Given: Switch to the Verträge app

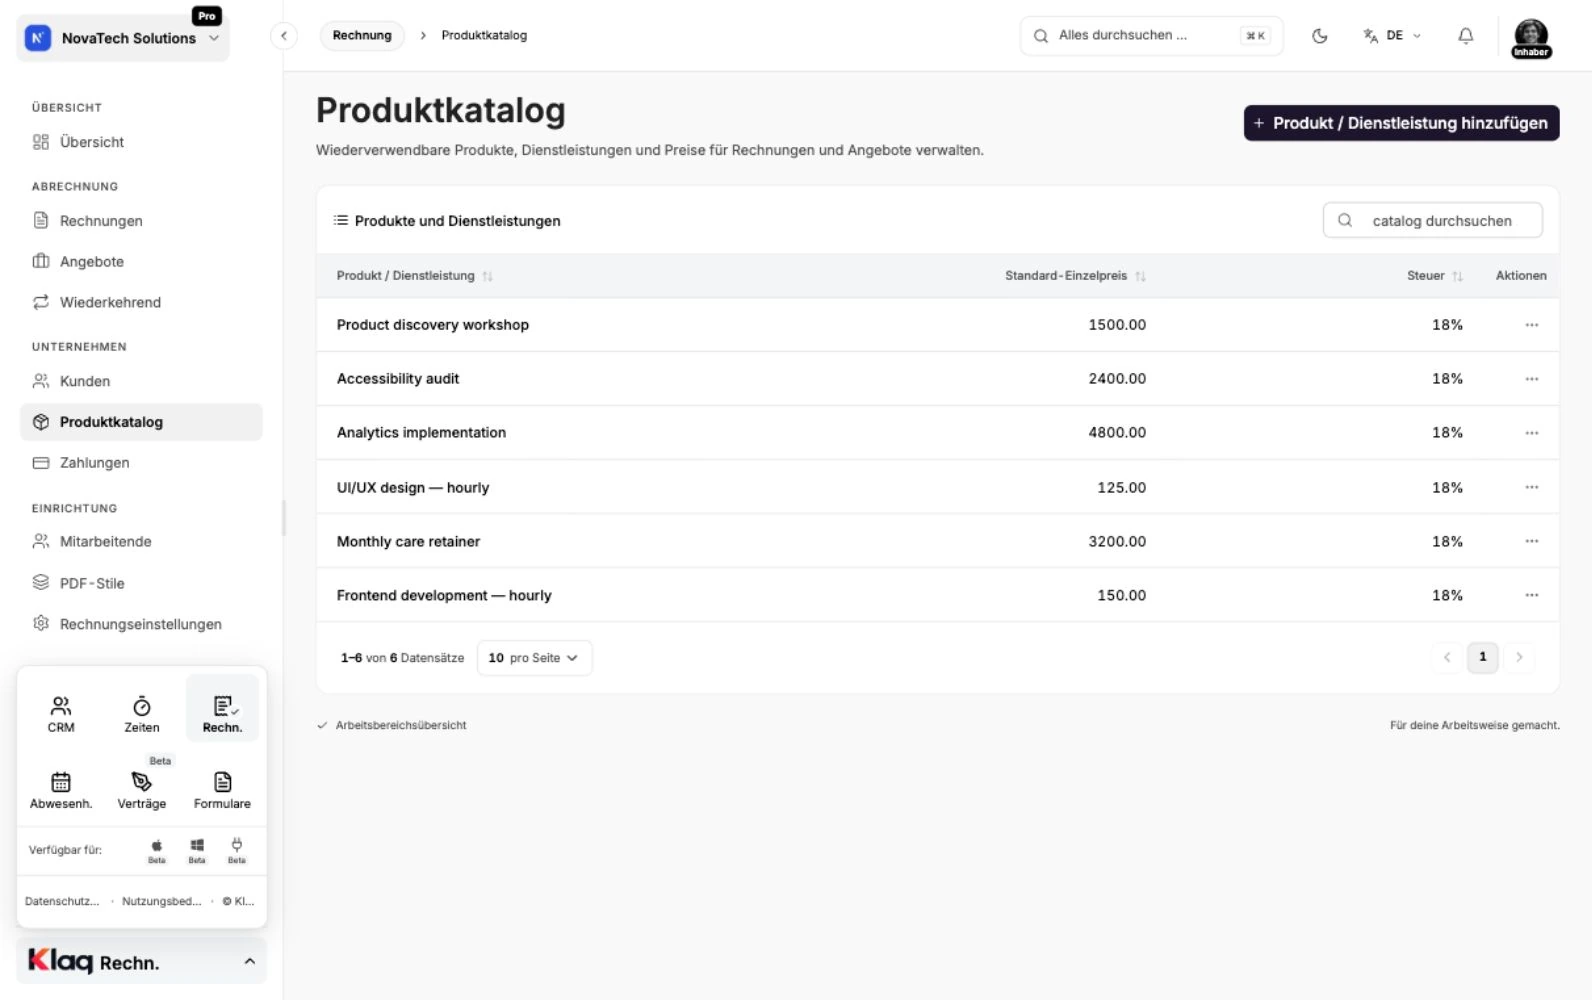Looking at the screenshot, I should [x=142, y=789].
